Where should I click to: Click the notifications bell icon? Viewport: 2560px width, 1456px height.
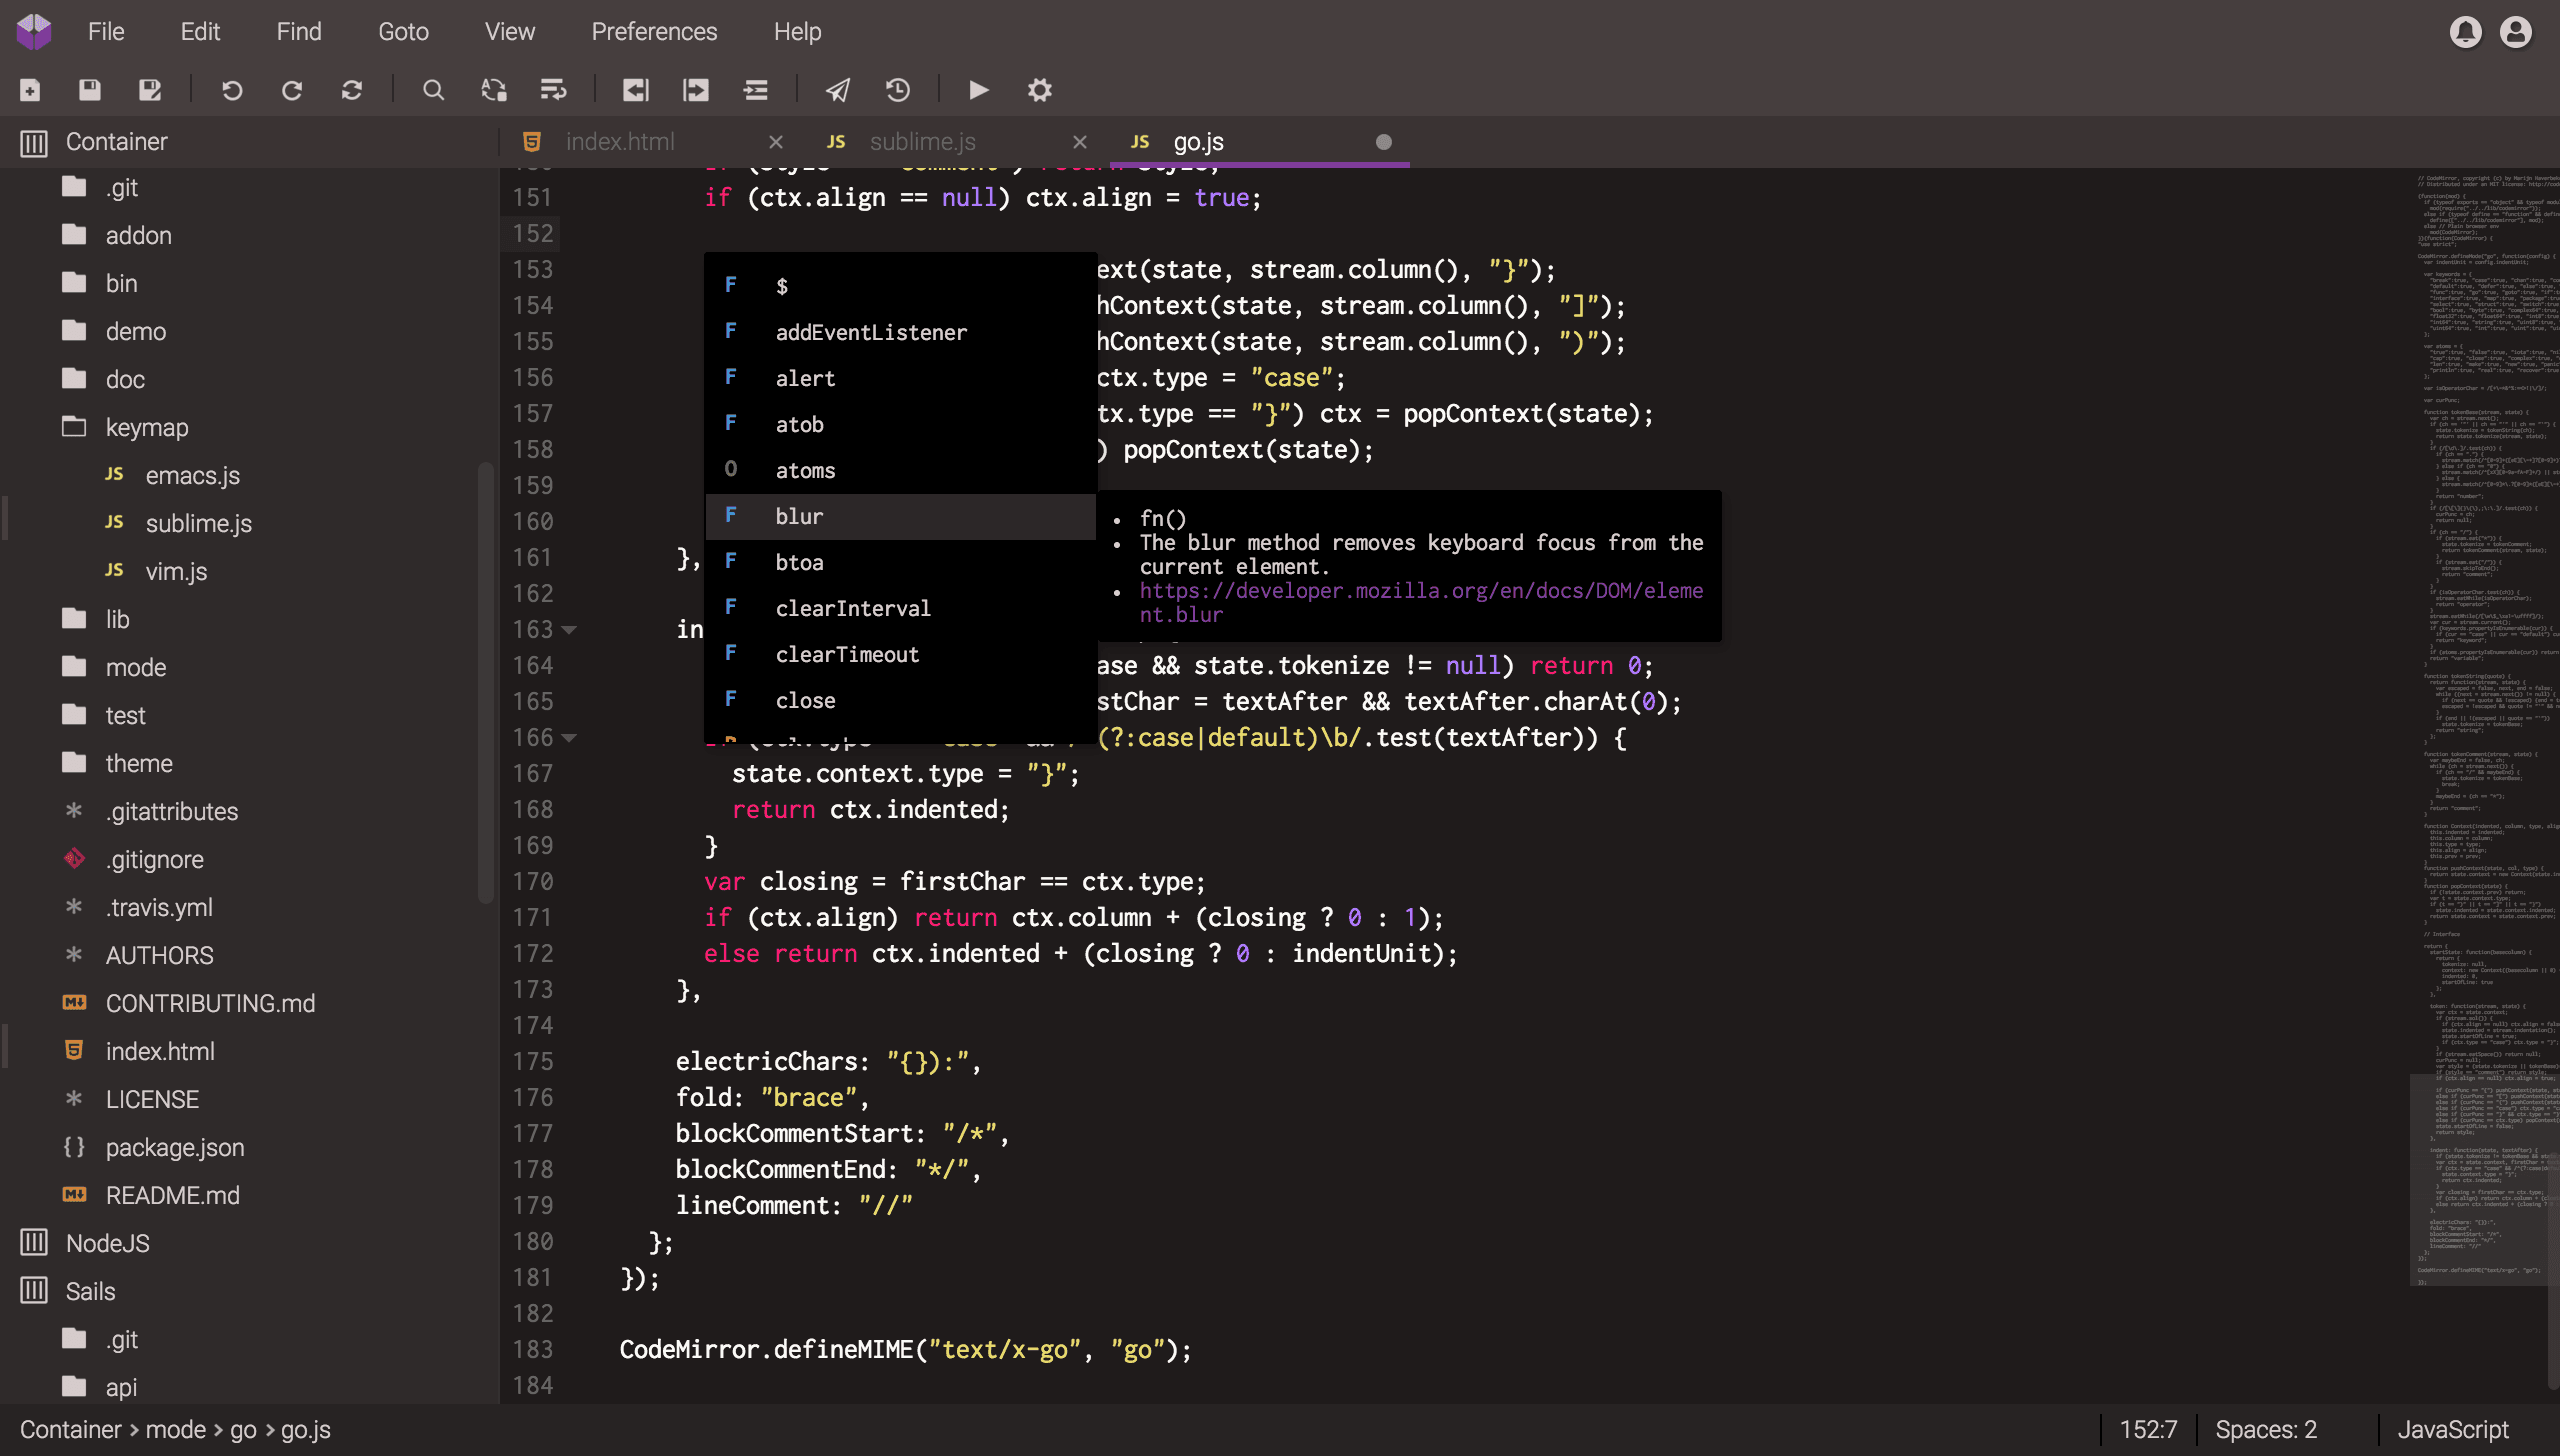(2465, 32)
